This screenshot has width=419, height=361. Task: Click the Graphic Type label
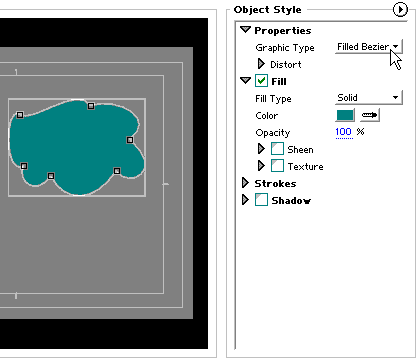click(x=285, y=48)
